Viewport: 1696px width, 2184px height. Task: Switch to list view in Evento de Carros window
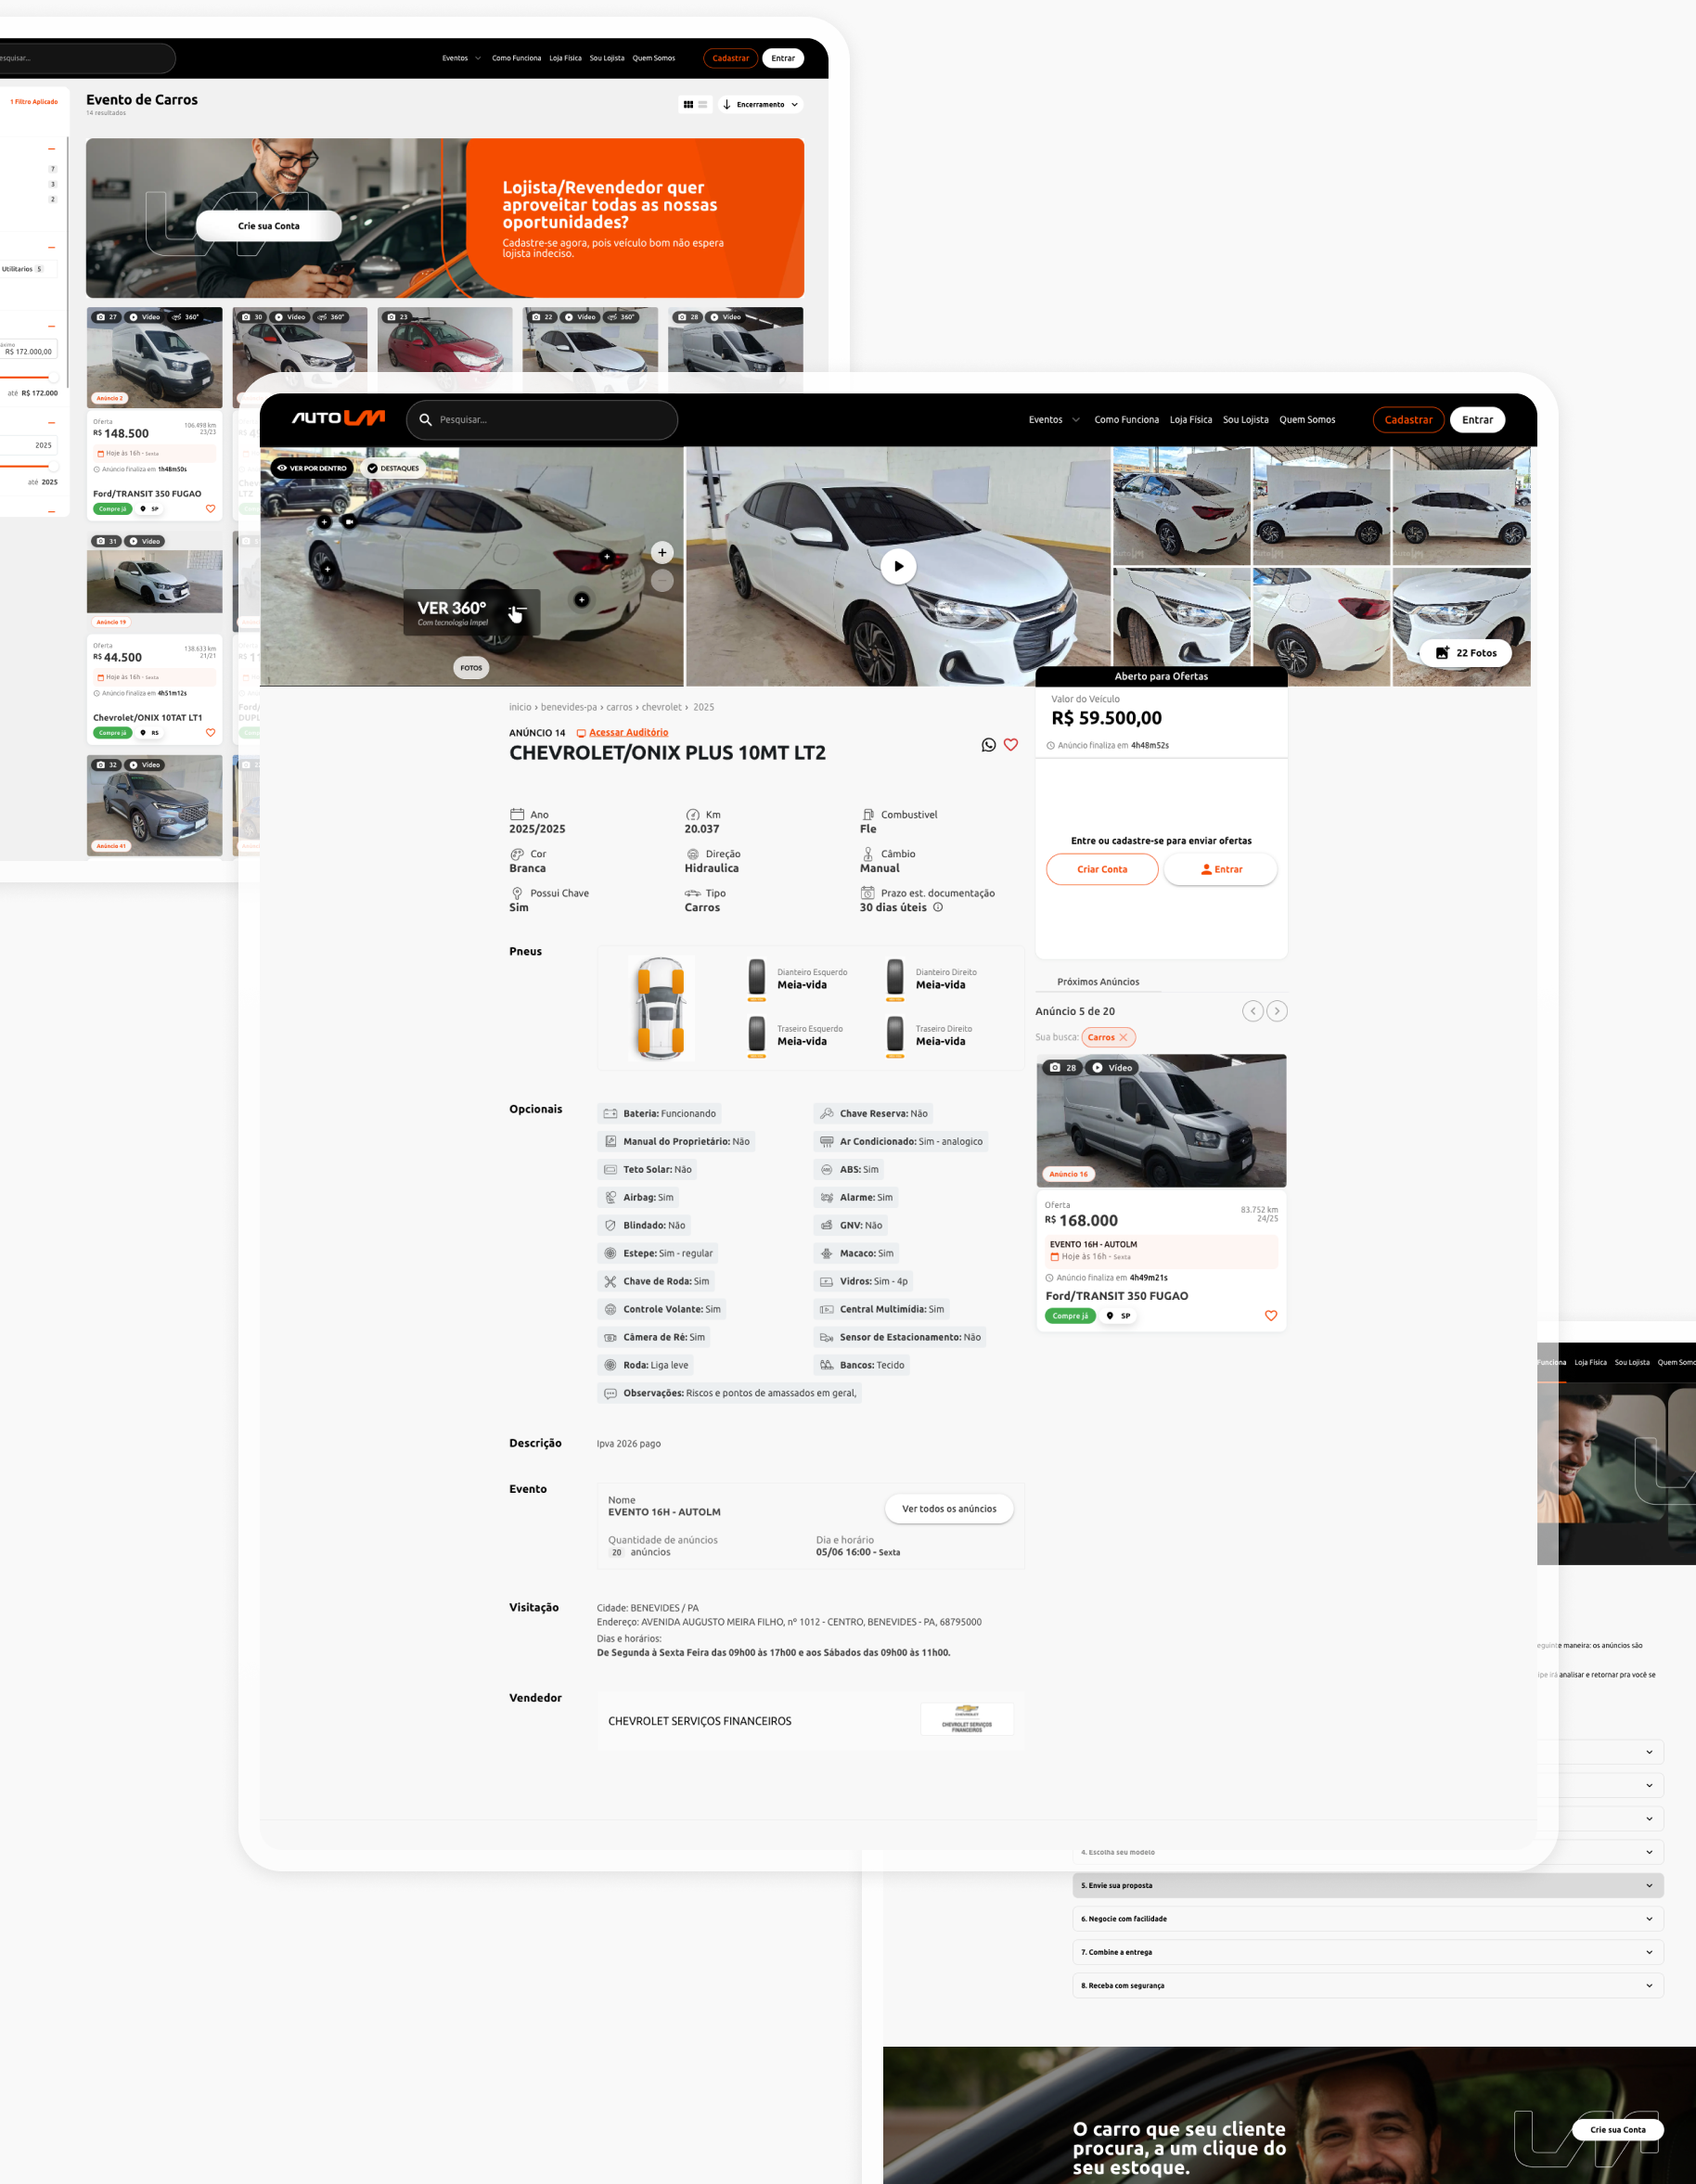tap(703, 104)
